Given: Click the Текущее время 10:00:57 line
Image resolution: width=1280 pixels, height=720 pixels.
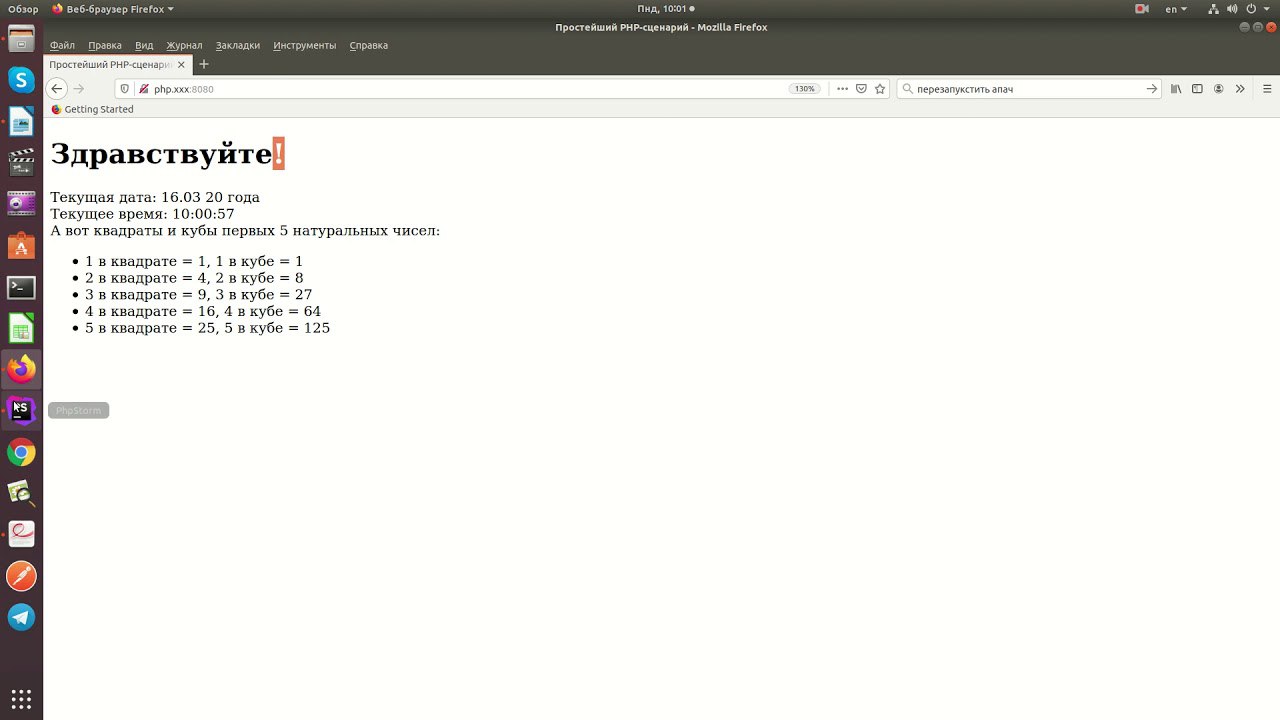Looking at the screenshot, I should point(142,214).
